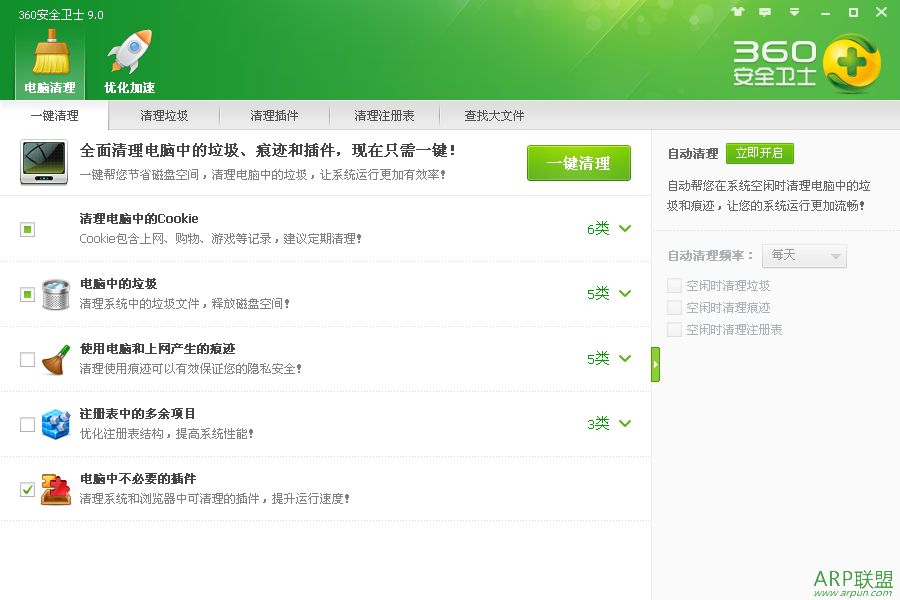Image resolution: width=900 pixels, height=600 pixels.
Task: Check 空闲时清理注册表 option
Action: (674, 330)
